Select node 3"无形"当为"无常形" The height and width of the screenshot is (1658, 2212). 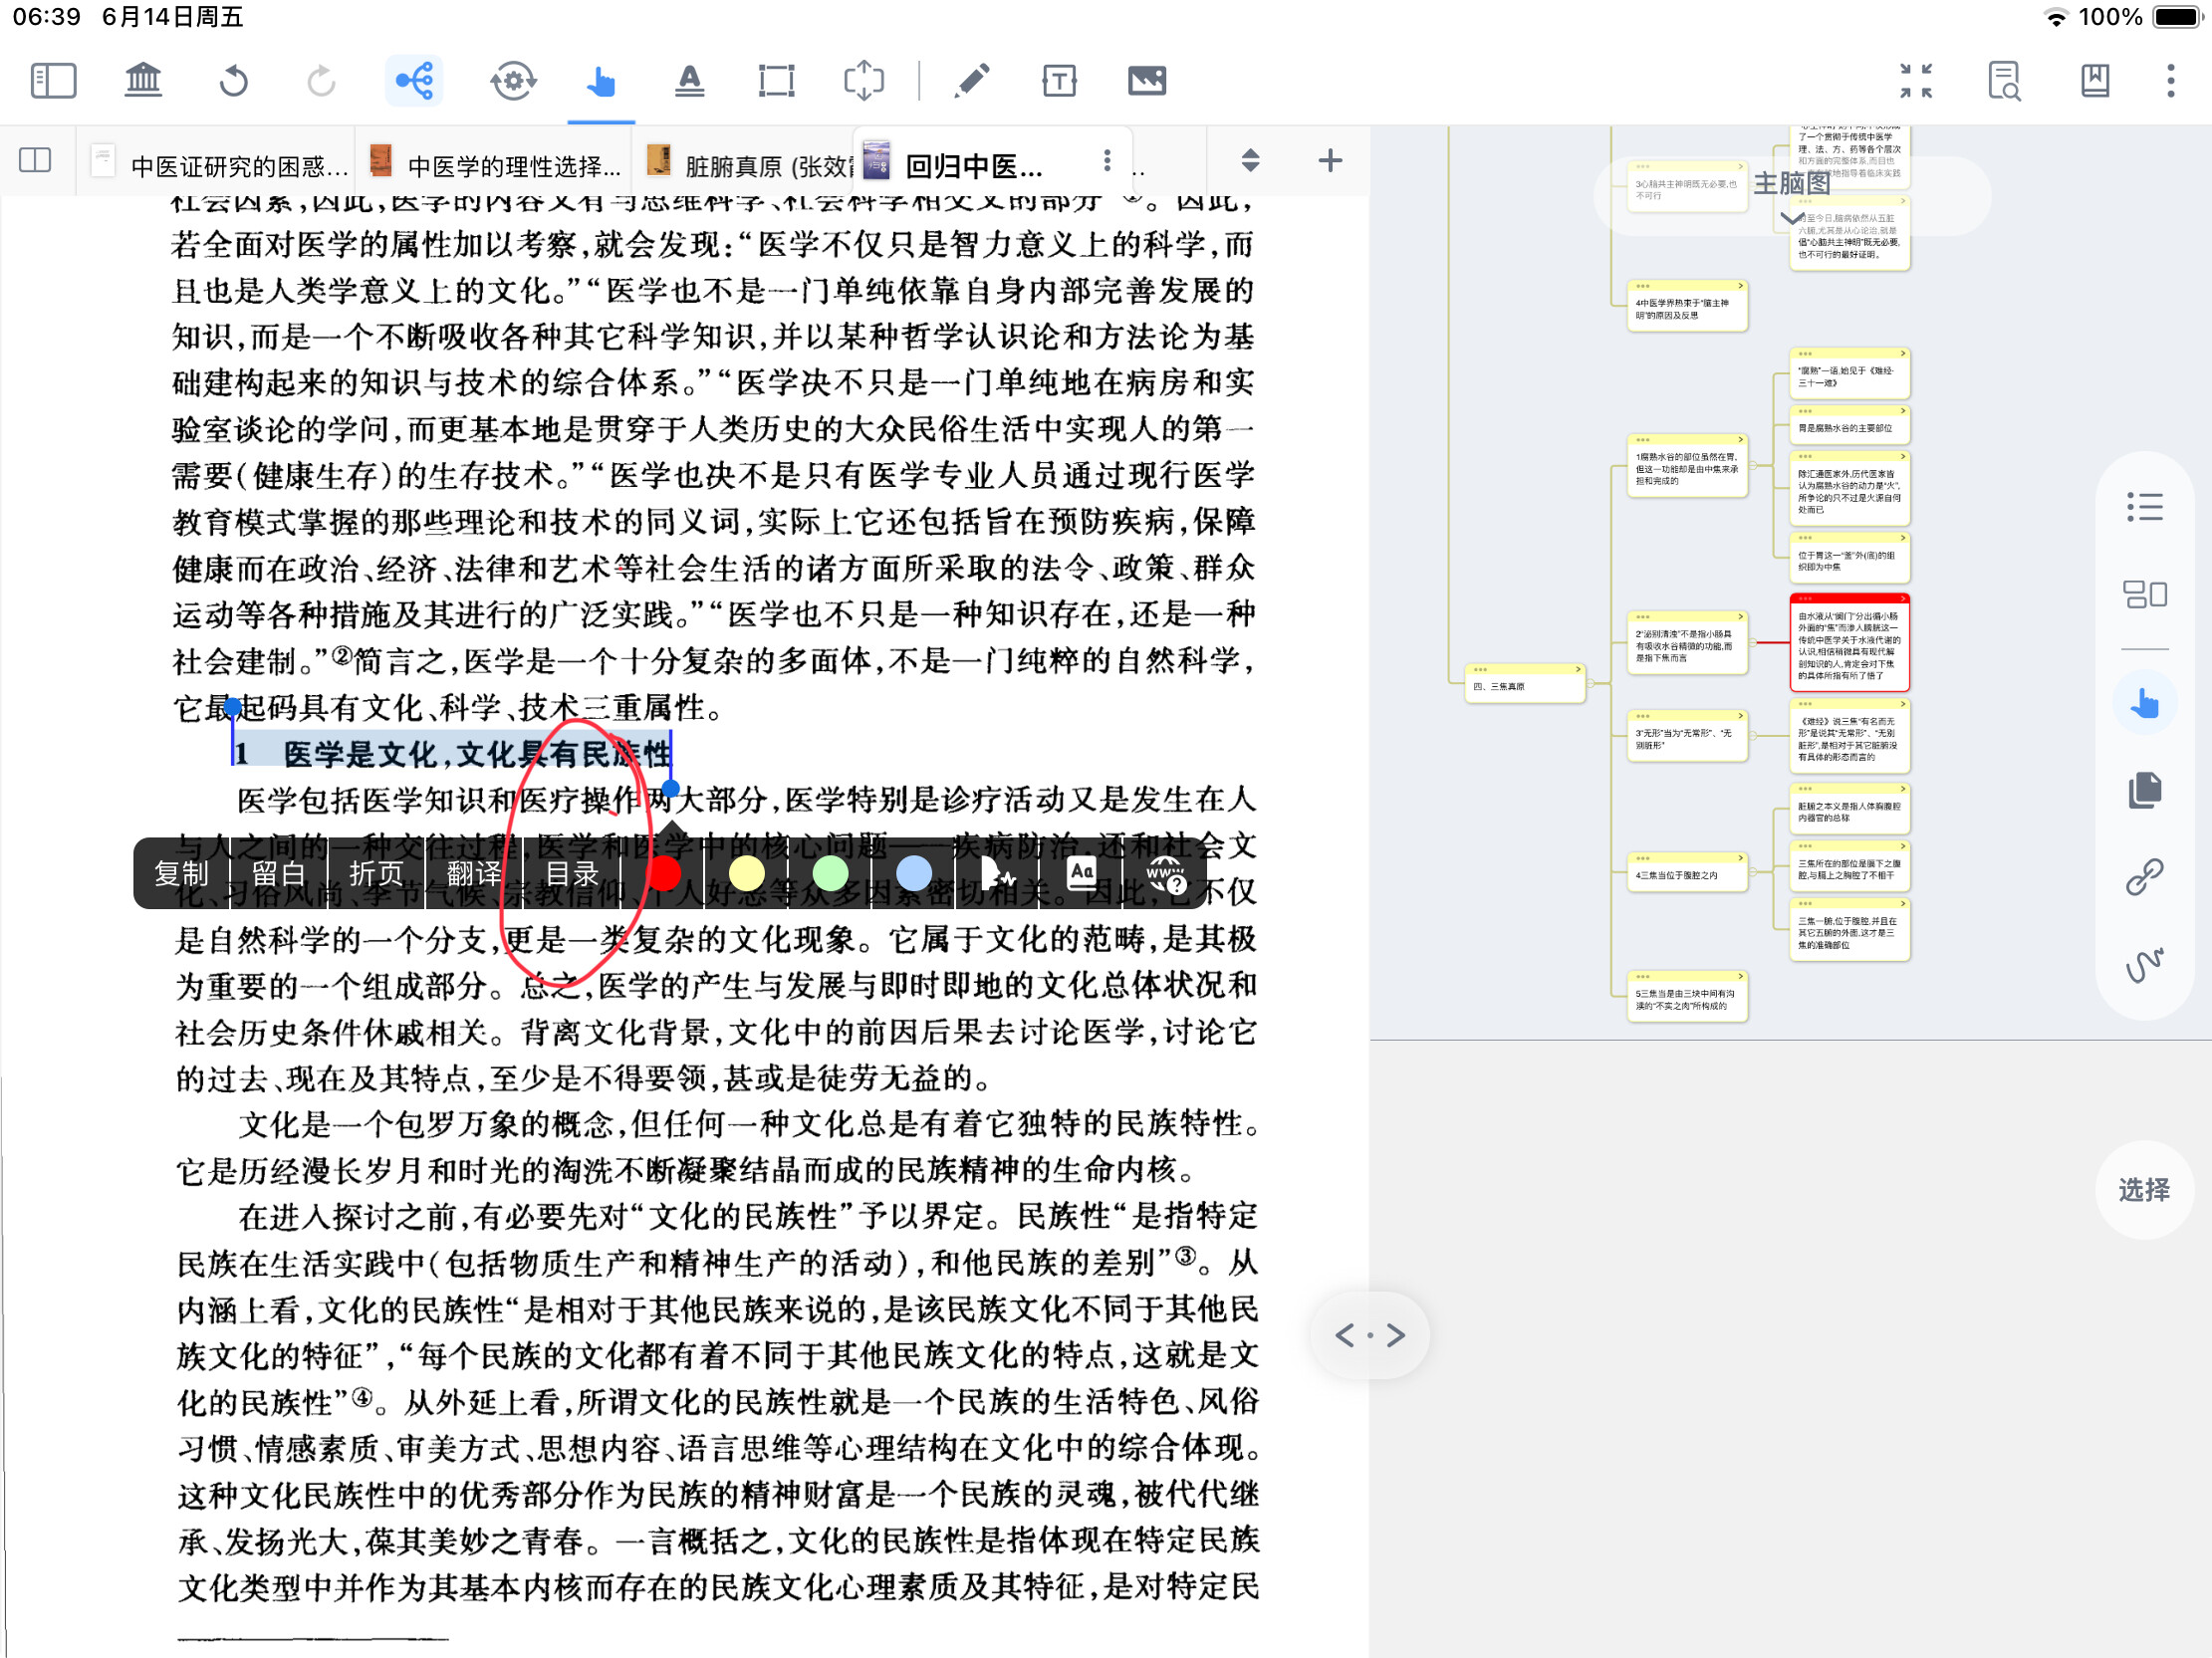[1687, 737]
